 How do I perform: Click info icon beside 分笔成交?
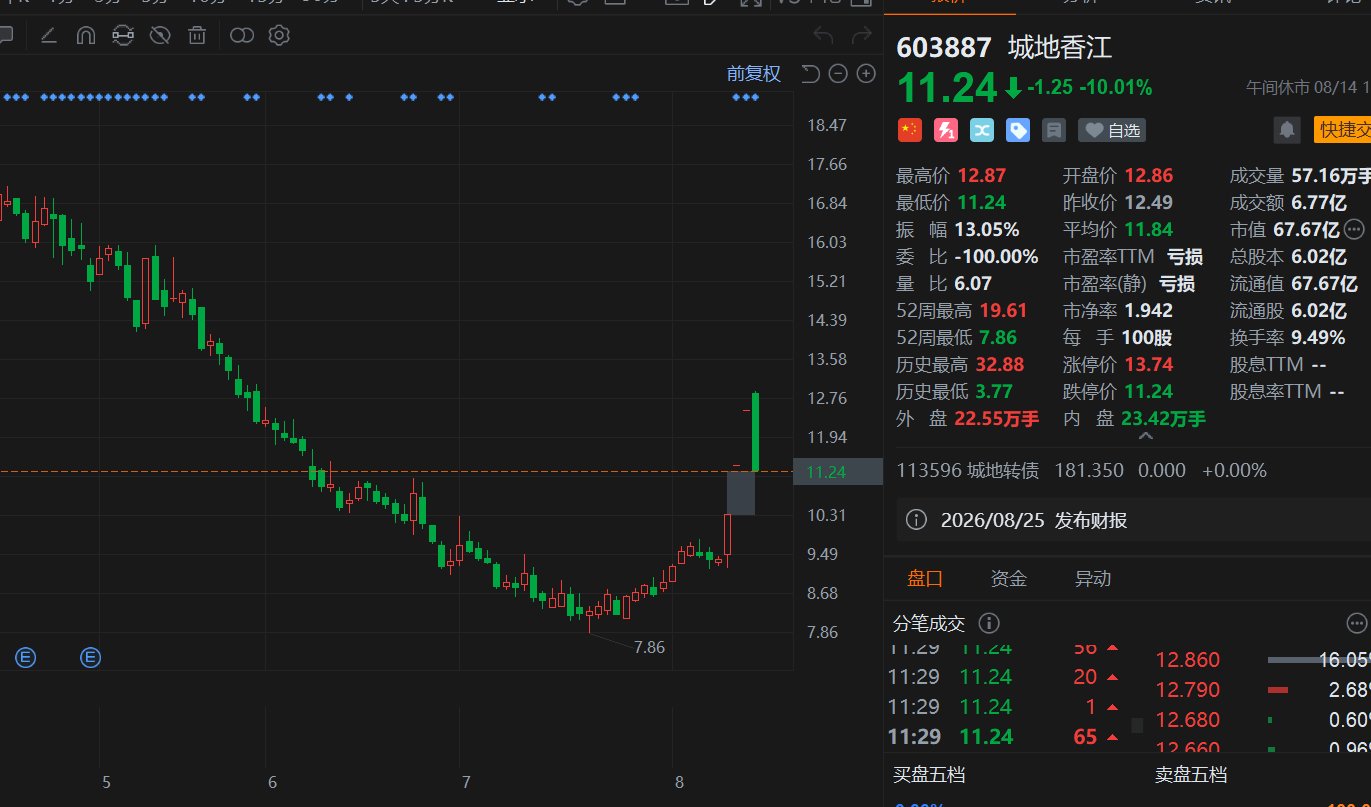(x=988, y=624)
